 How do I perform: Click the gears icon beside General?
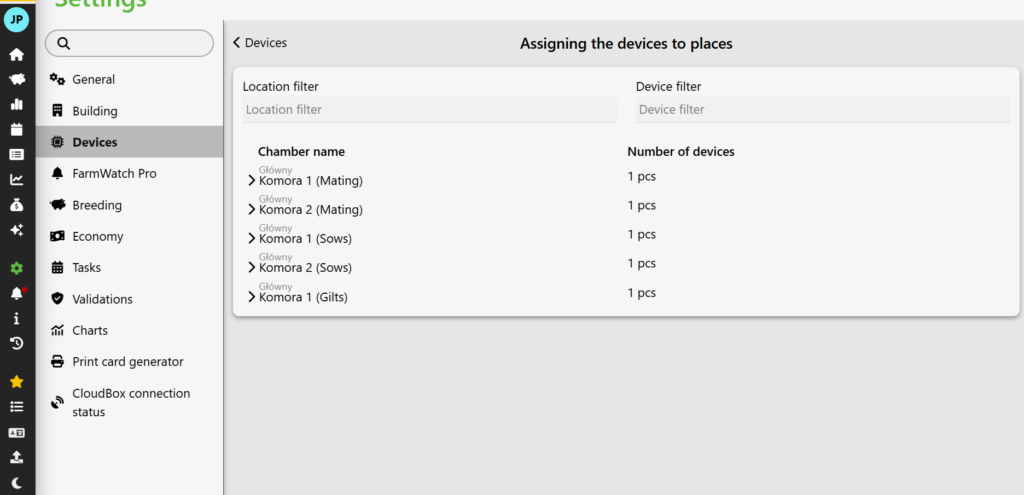point(57,79)
